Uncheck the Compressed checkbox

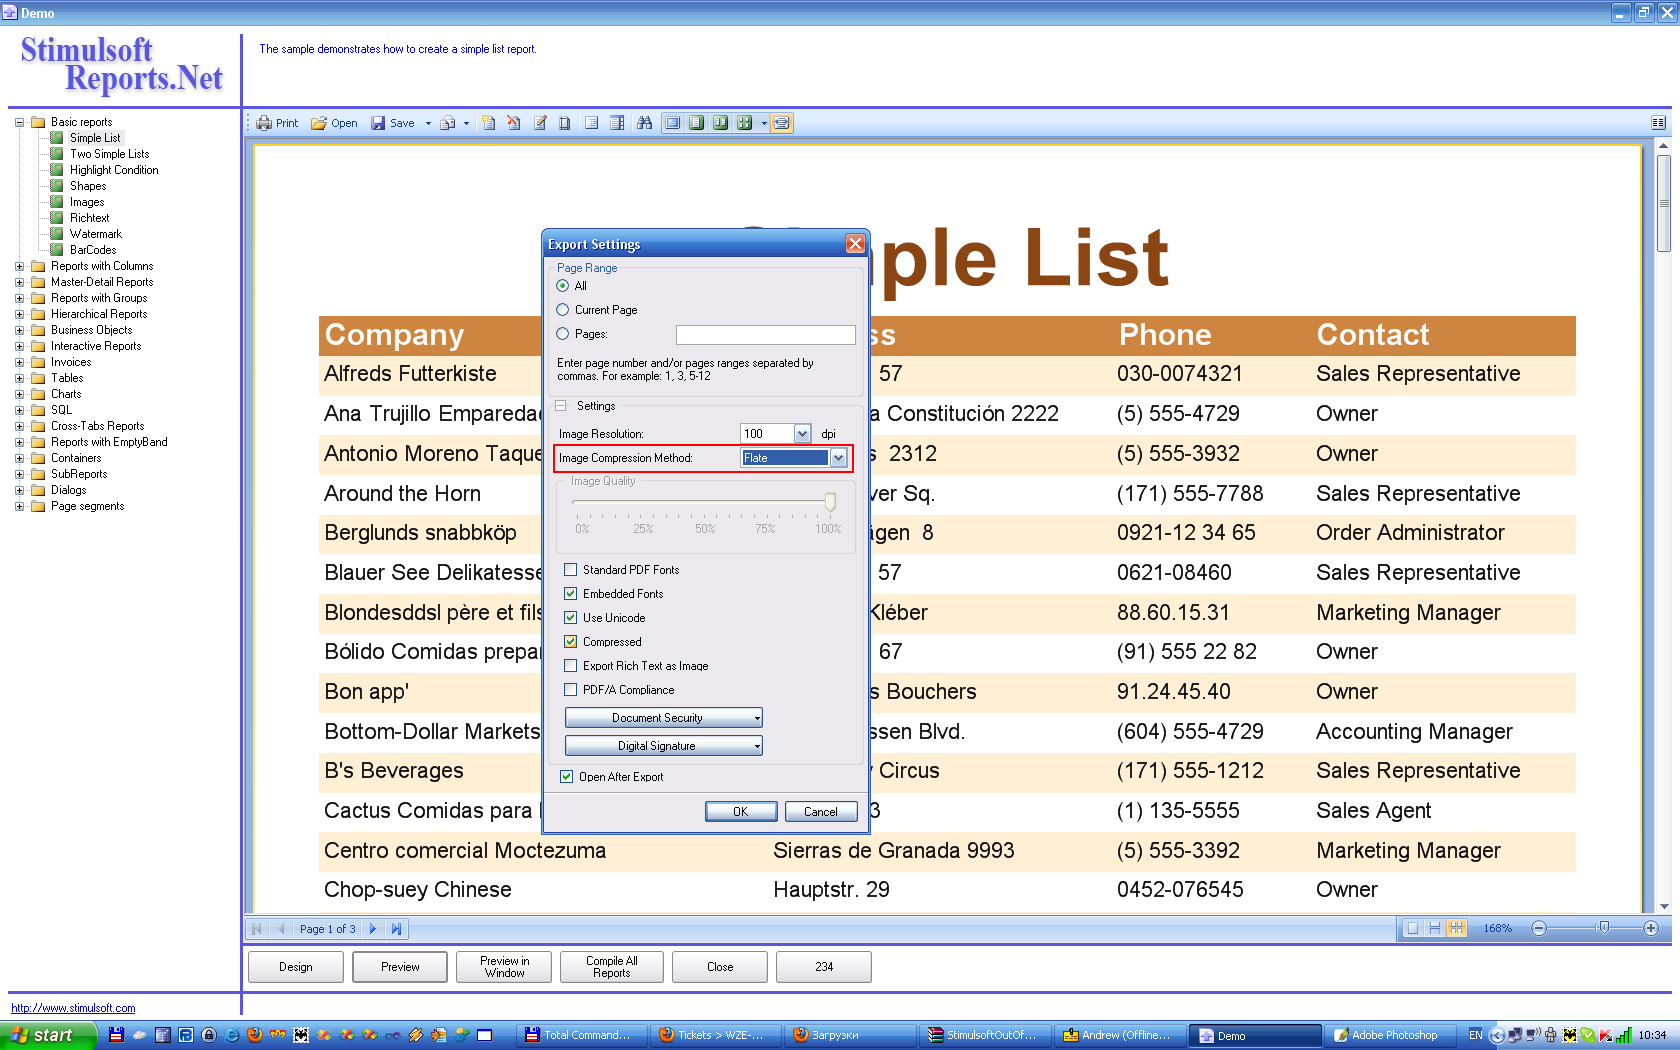[571, 642]
